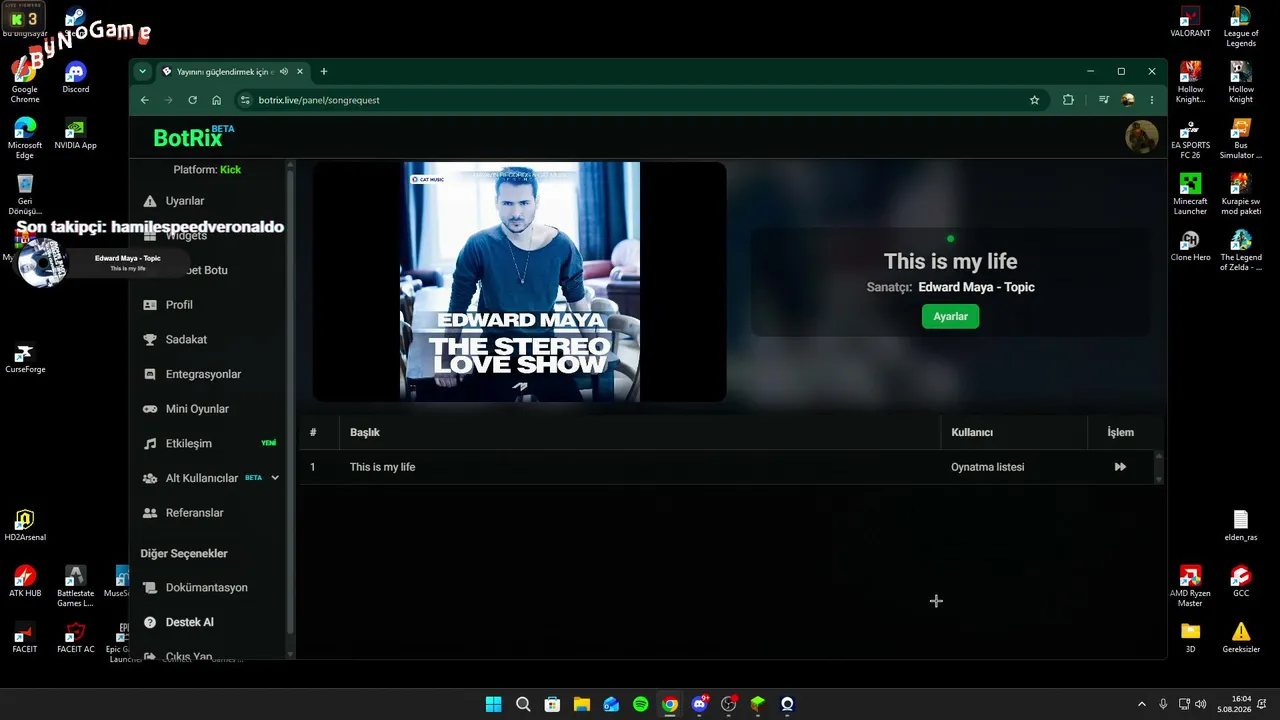Close the BotRix browser tab
Screen dimensions: 1280x720
300,71
